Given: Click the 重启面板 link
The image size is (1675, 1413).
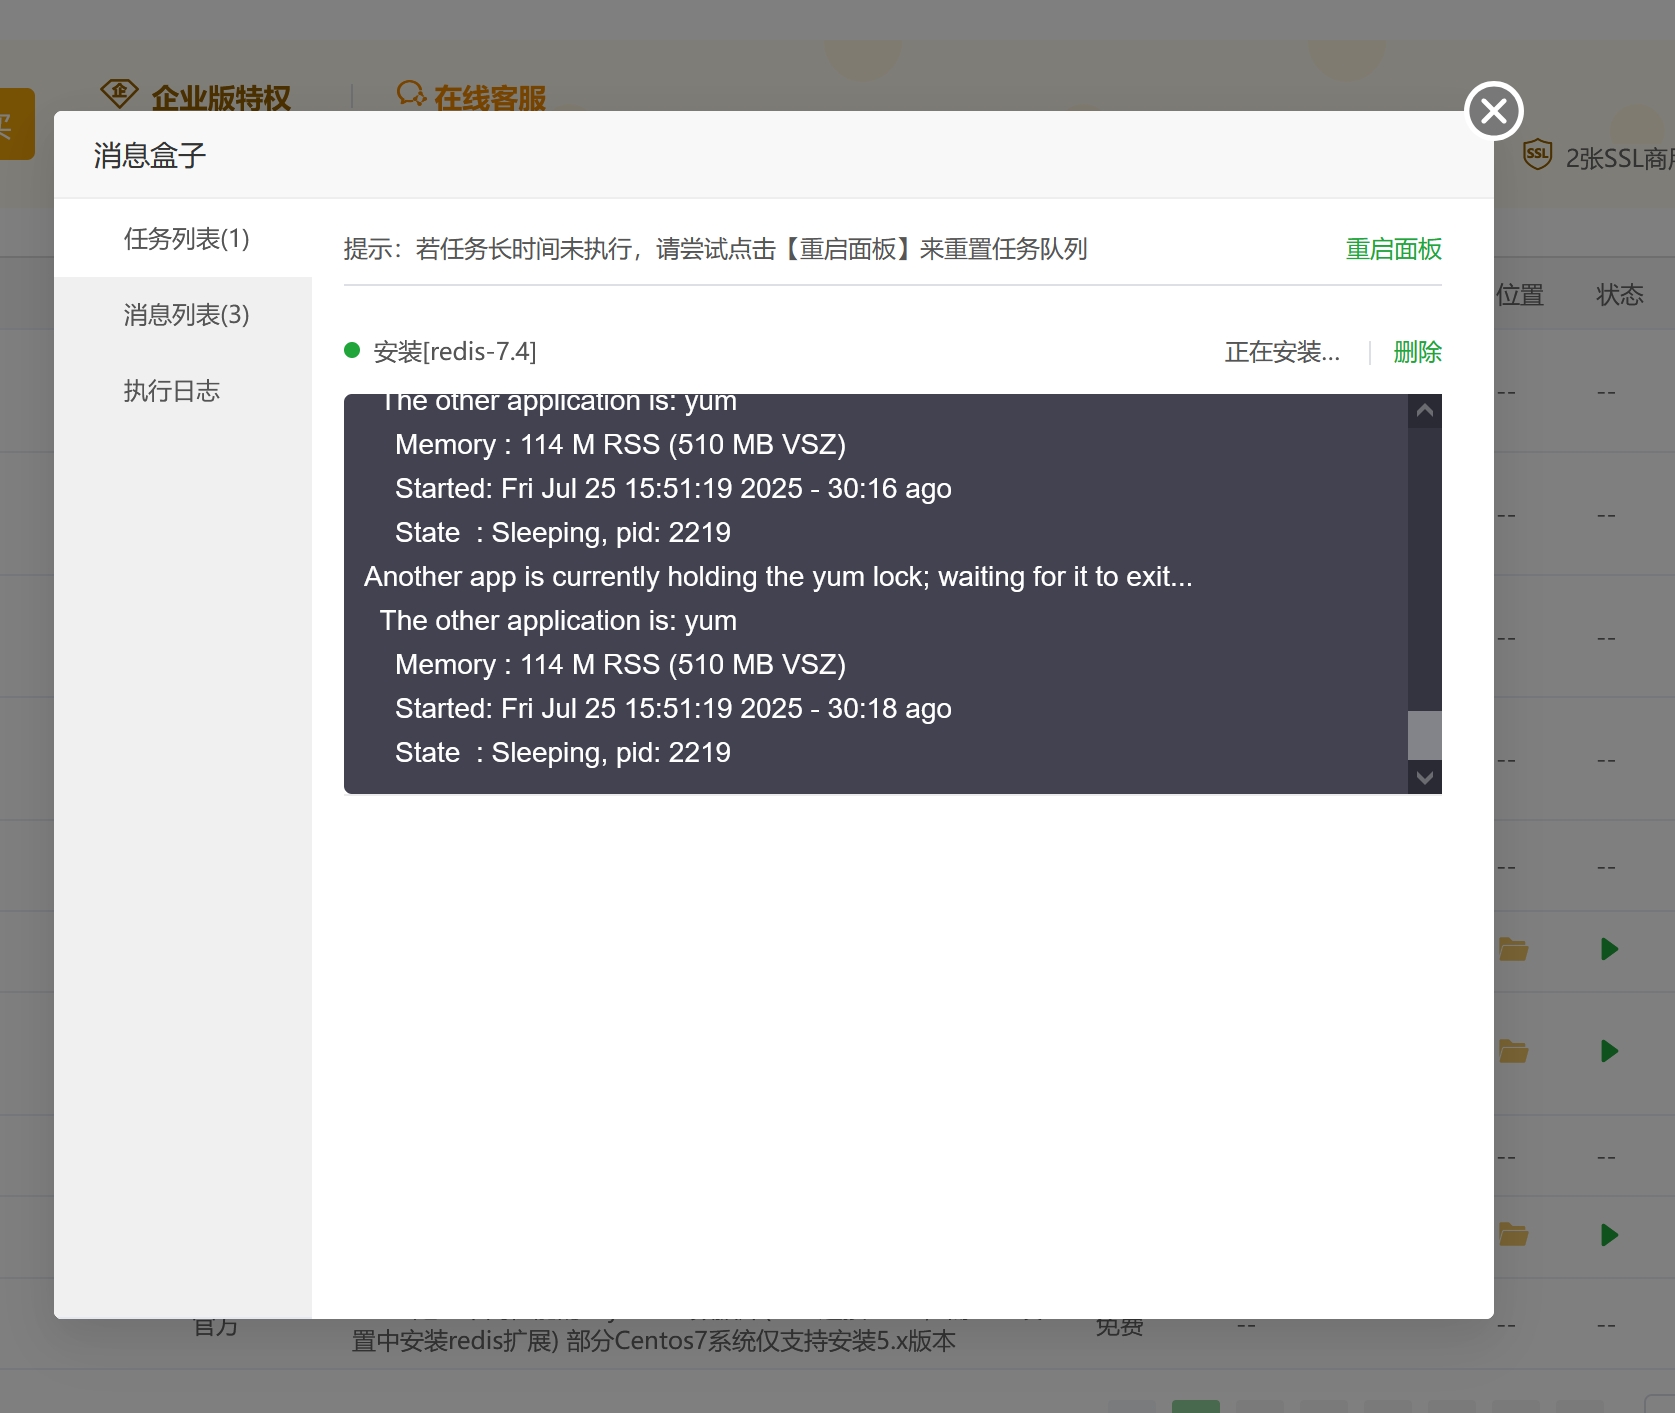Looking at the screenshot, I should tap(1393, 249).
